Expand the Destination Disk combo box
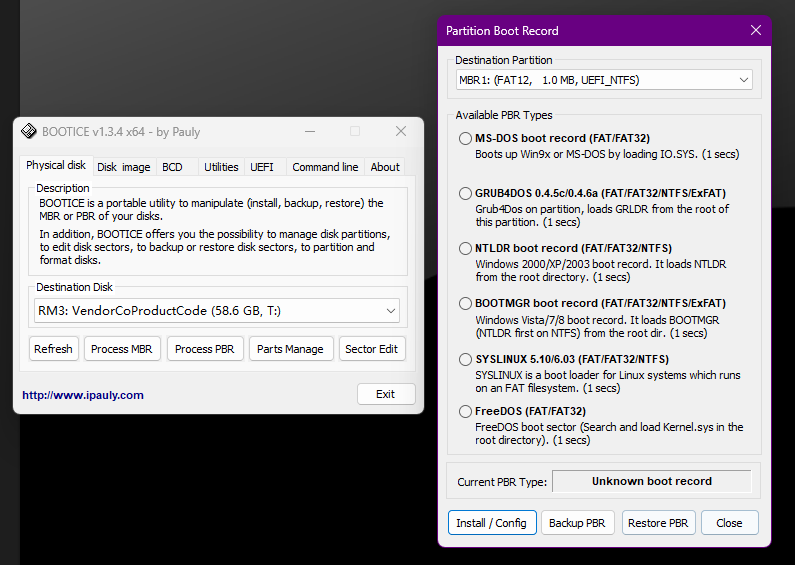Viewport: 795px width, 565px height. (x=217, y=310)
